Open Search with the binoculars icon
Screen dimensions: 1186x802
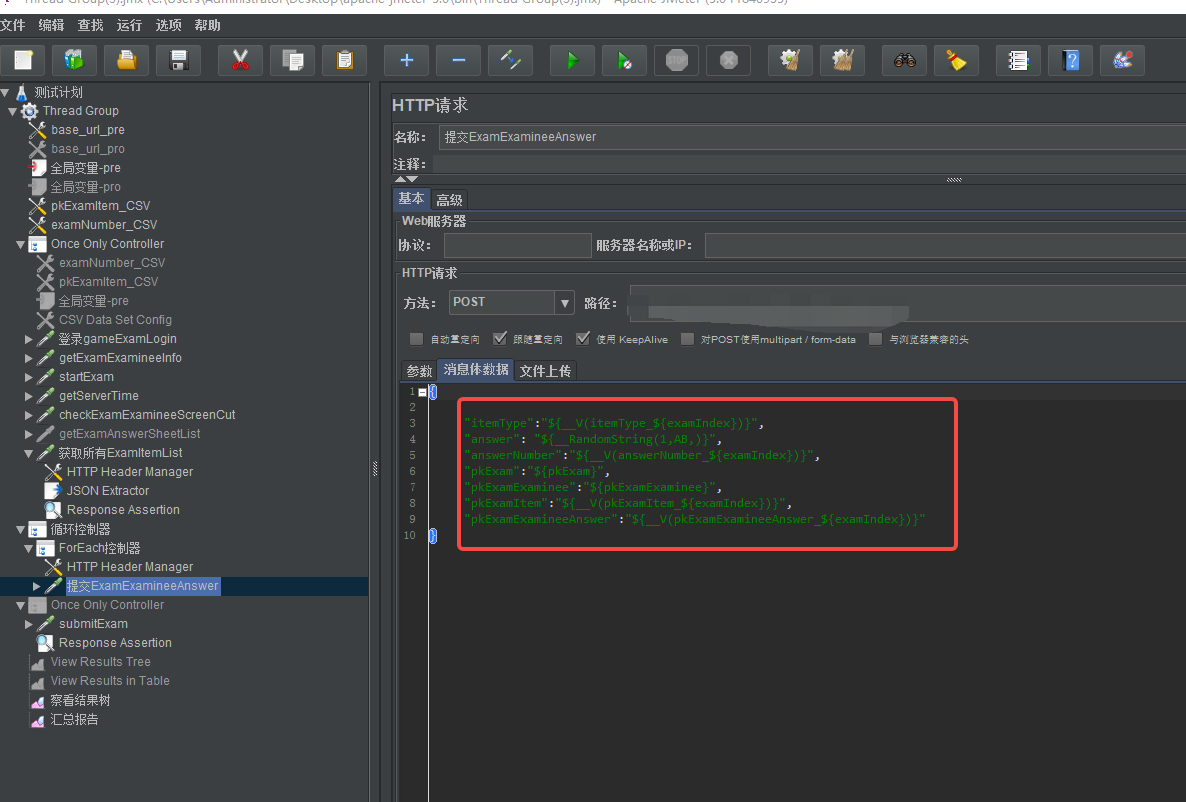point(905,61)
